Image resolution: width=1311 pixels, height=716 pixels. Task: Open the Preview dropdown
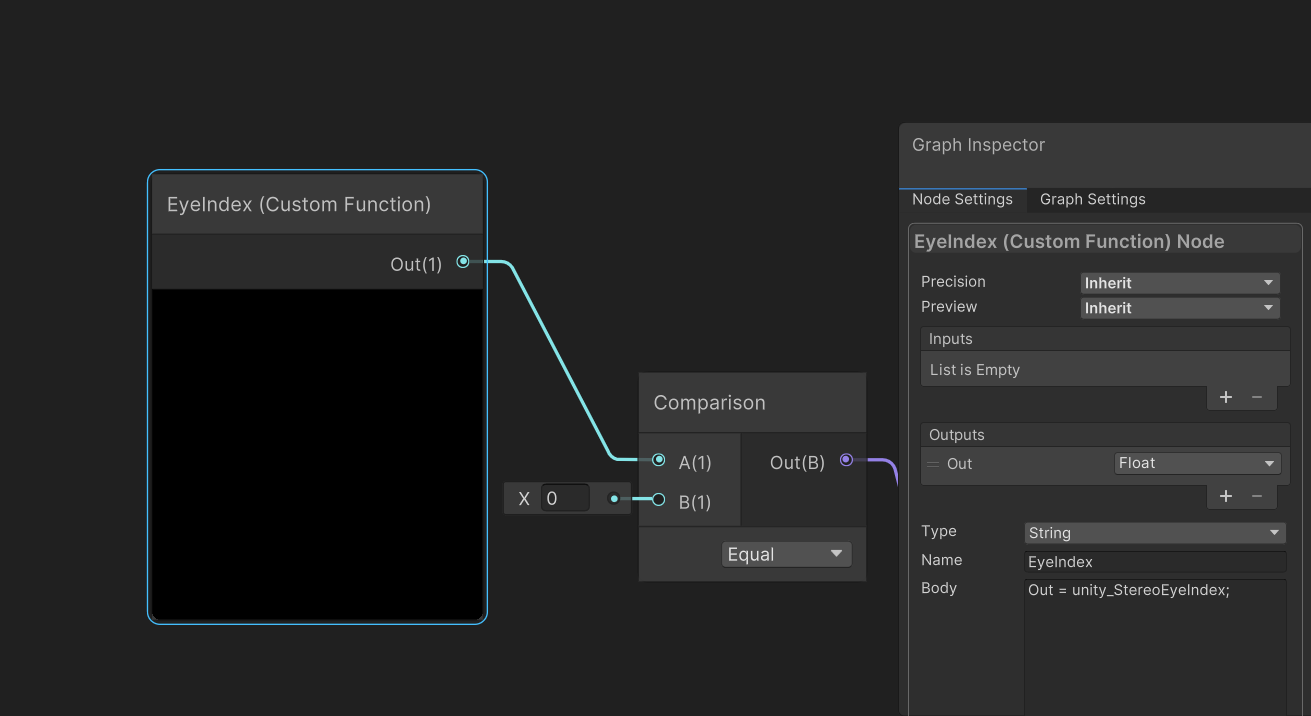1180,308
